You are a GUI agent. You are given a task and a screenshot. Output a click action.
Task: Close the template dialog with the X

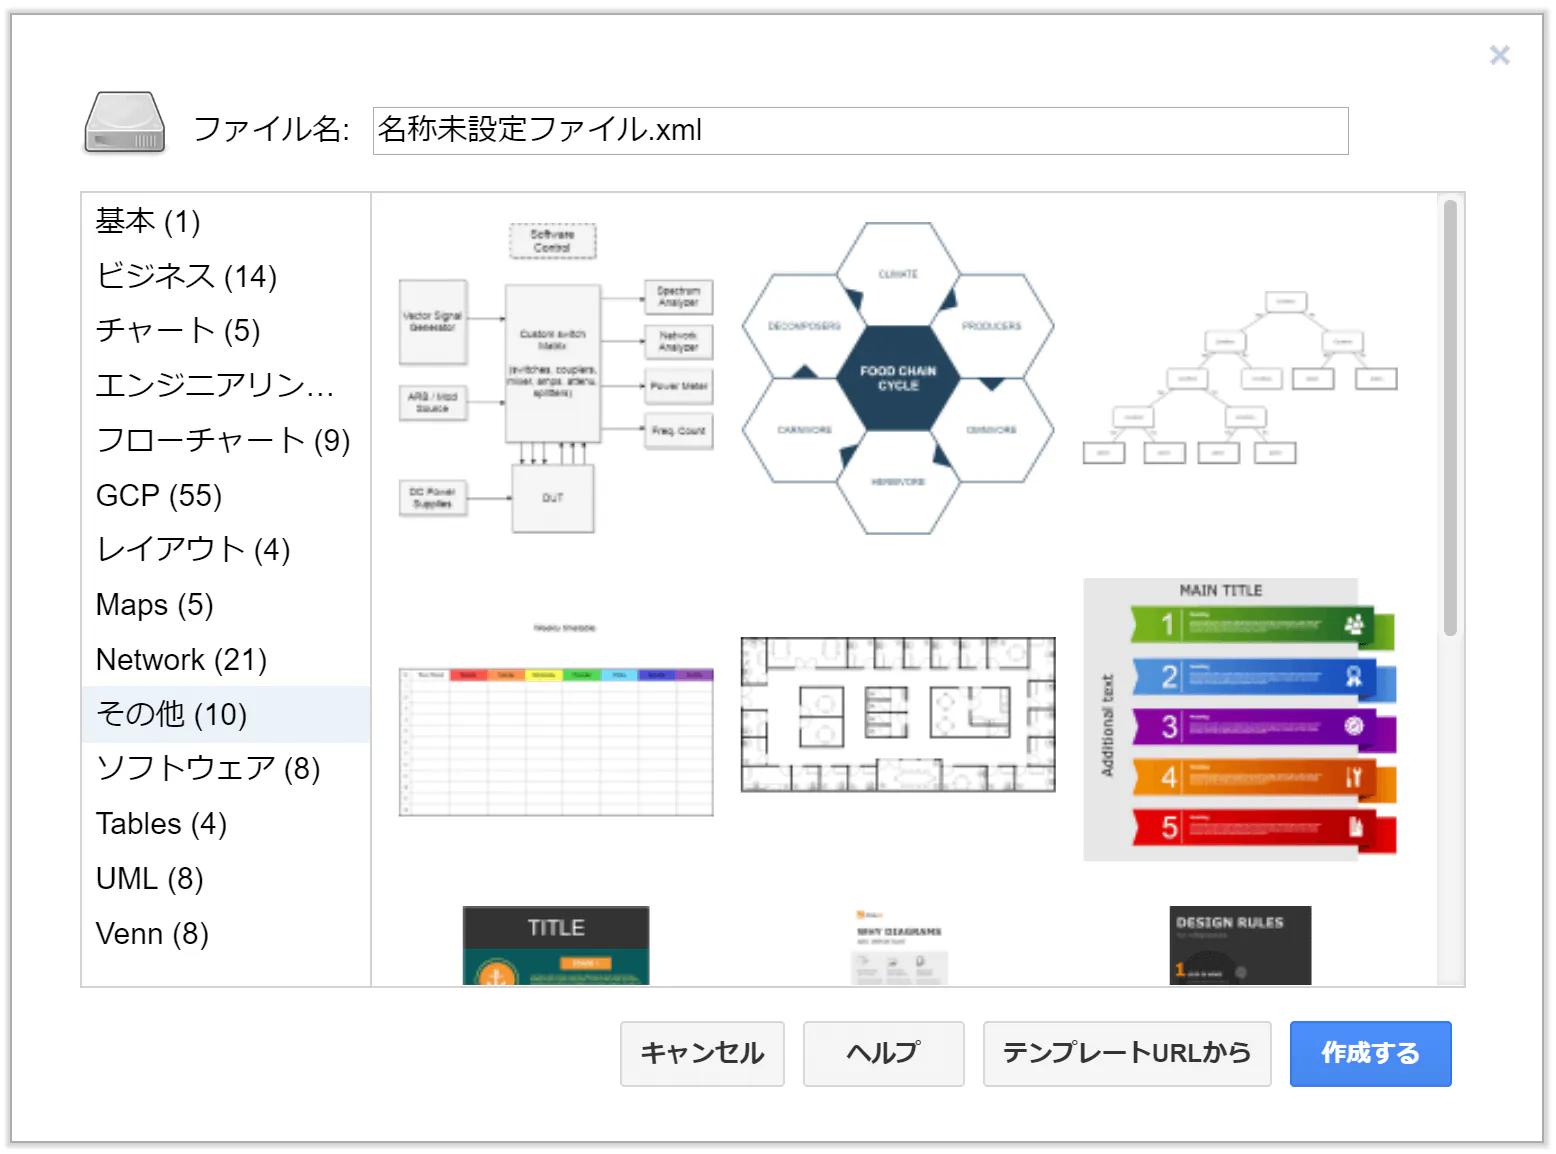tap(1499, 55)
